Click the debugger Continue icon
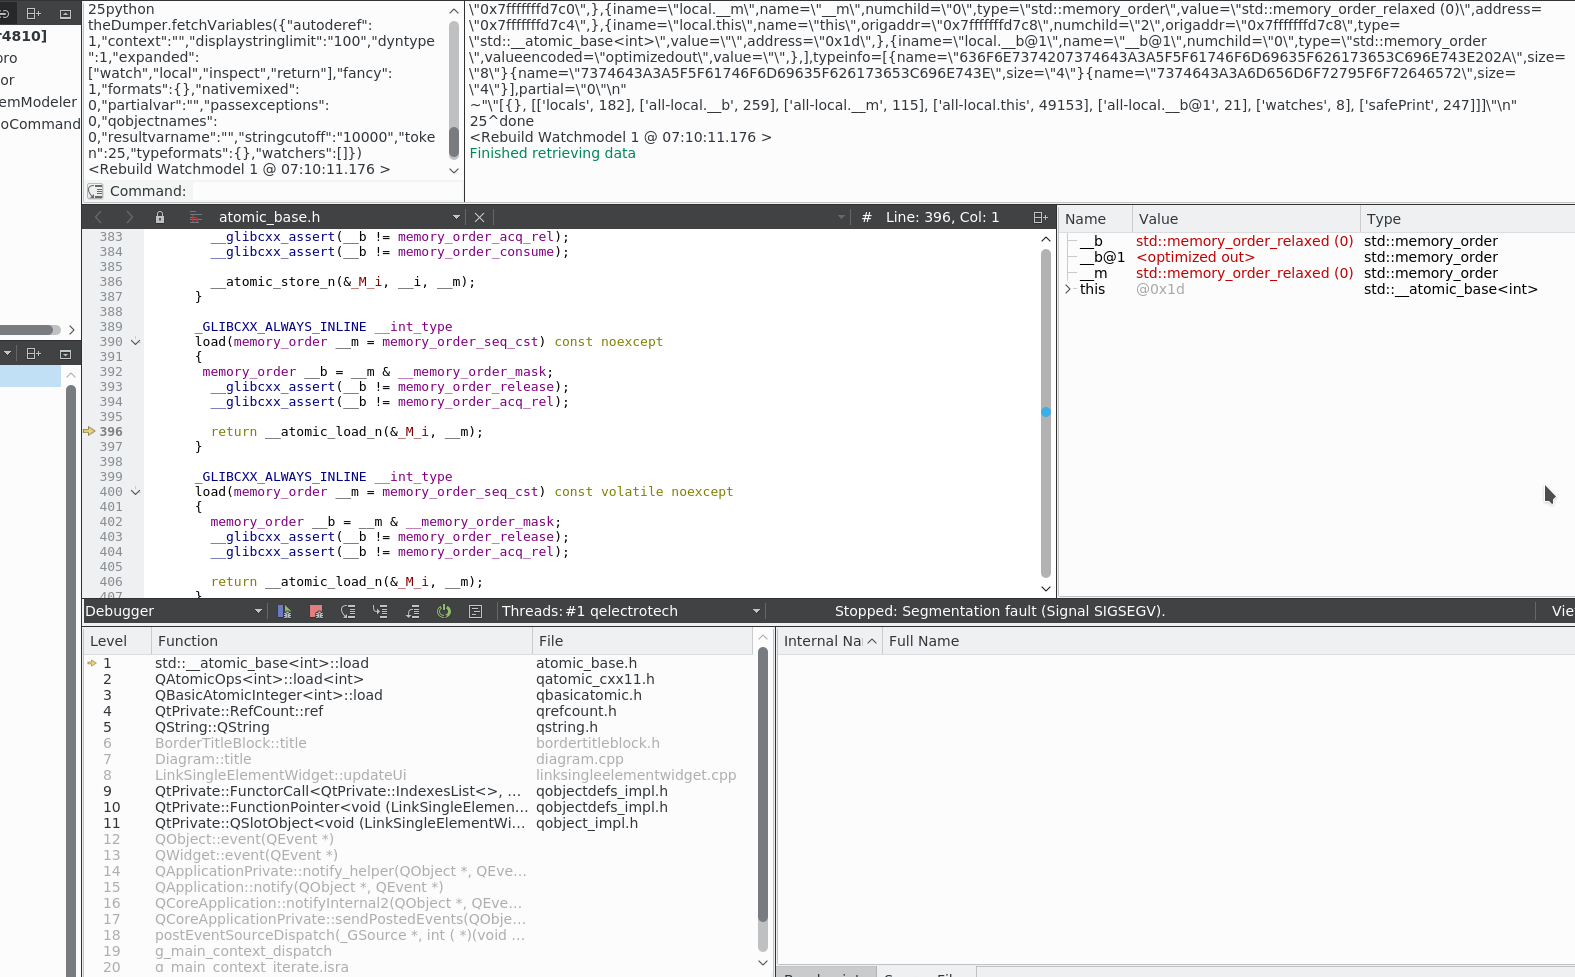The width and height of the screenshot is (1575, 977). click(x=284, y=611)
